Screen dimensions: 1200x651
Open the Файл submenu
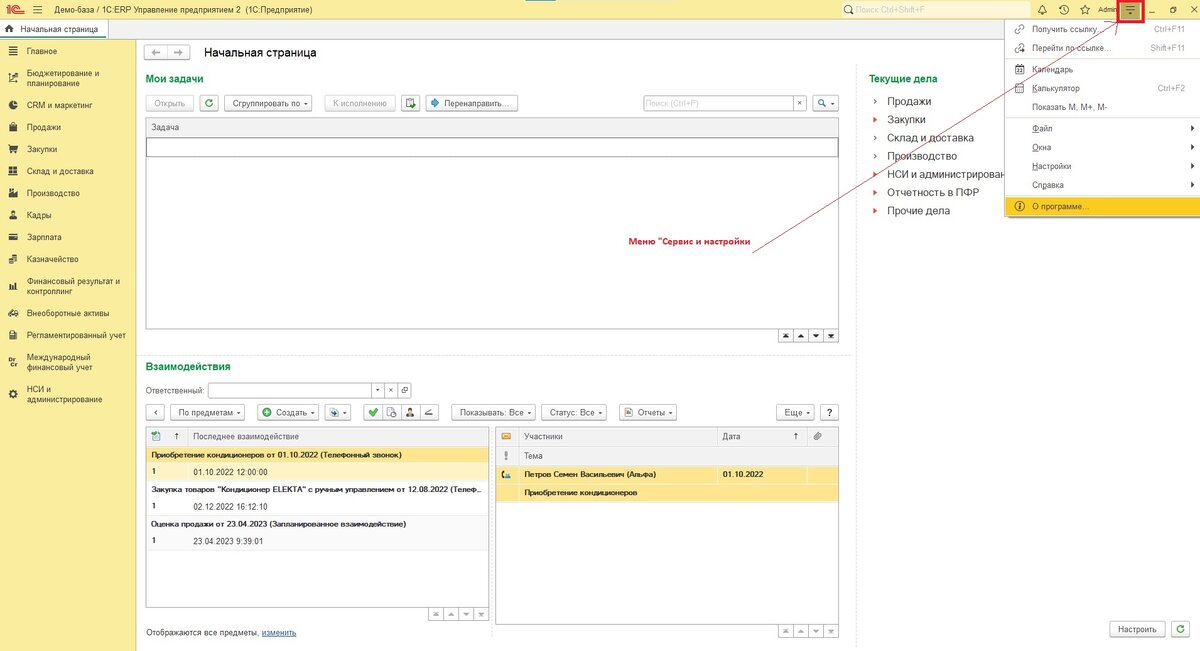[x=1102, y=128]
